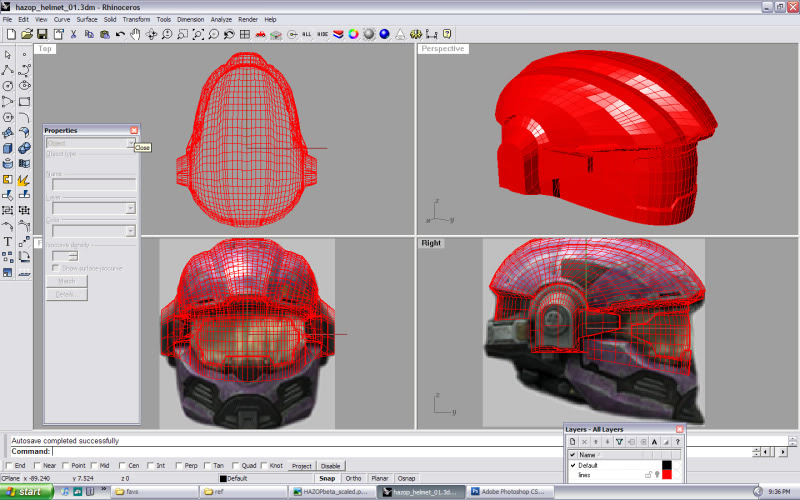This screenshot has width=800, height=500.
Task: Undo the last action with the arrow icon
Action: coord(120,34)
